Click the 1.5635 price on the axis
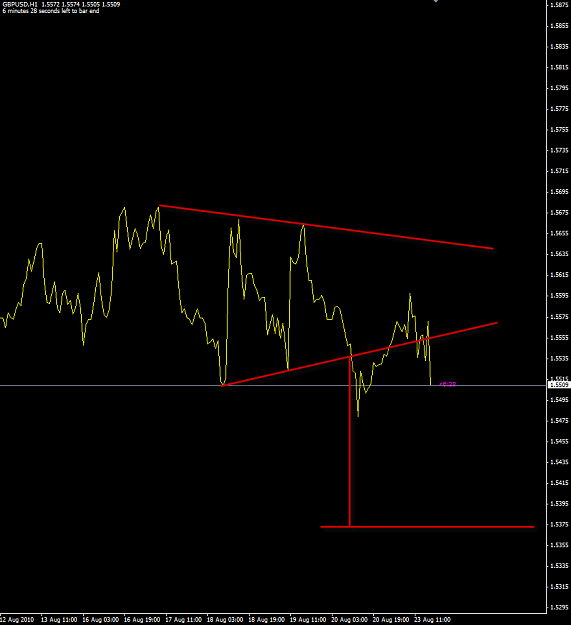This screenshot has width=571, height=625. pyautogui.click(x=559, y=254)
